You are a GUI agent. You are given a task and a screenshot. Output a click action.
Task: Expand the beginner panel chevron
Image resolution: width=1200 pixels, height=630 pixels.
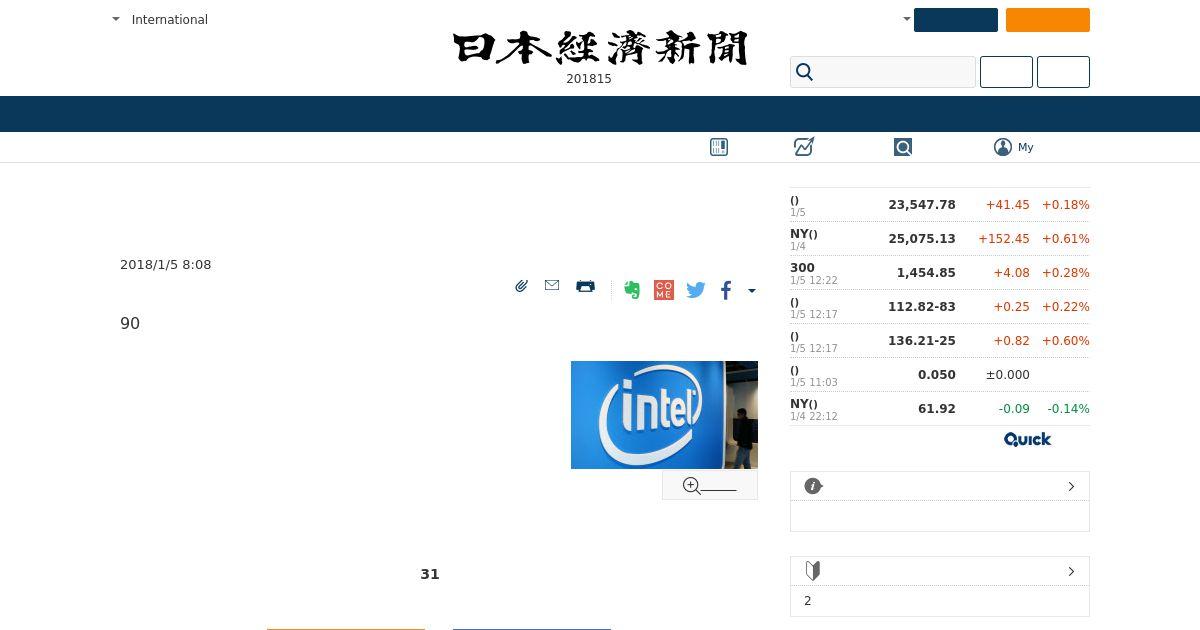click(1071, 571)
